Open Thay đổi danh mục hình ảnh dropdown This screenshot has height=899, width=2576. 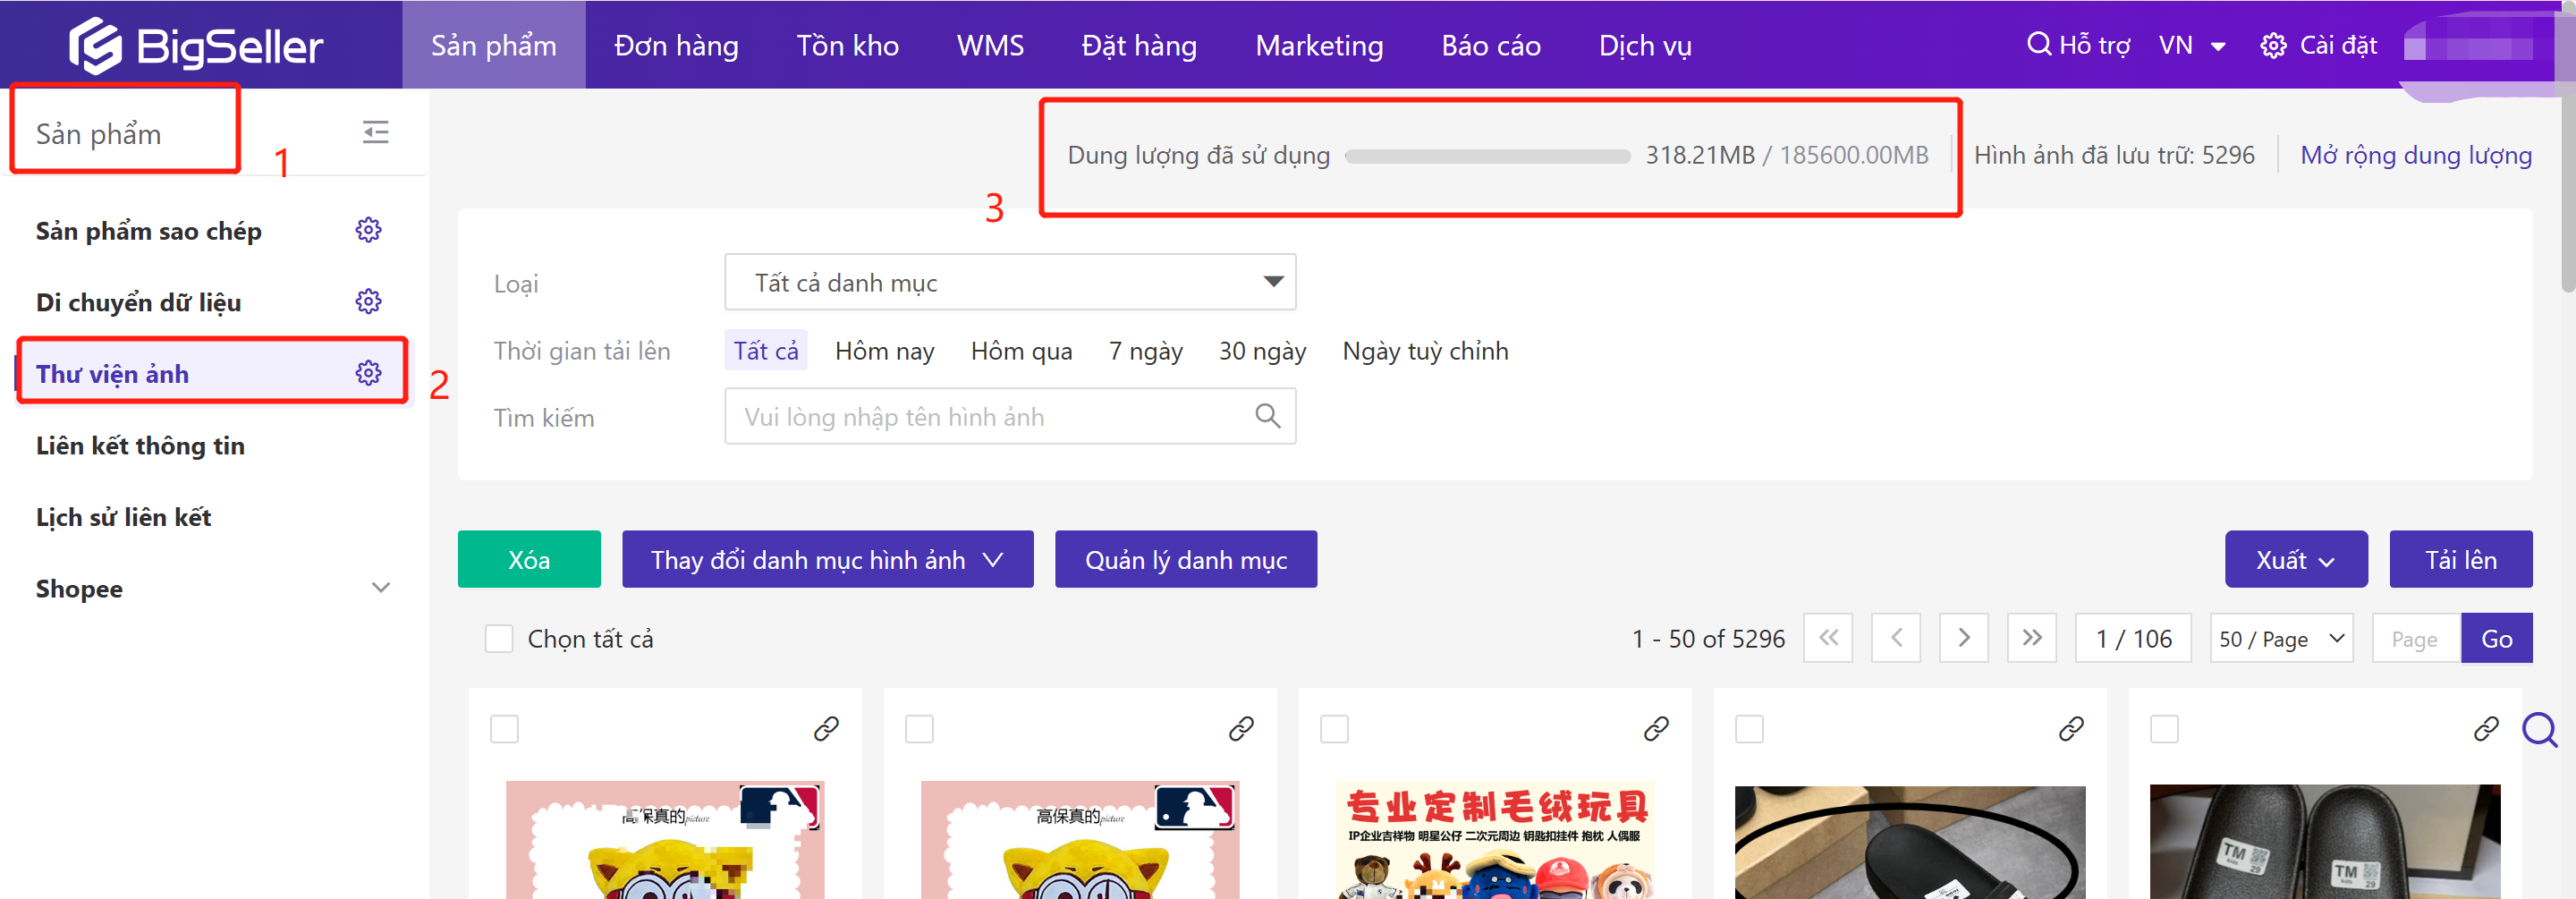(x=828, y=559)
